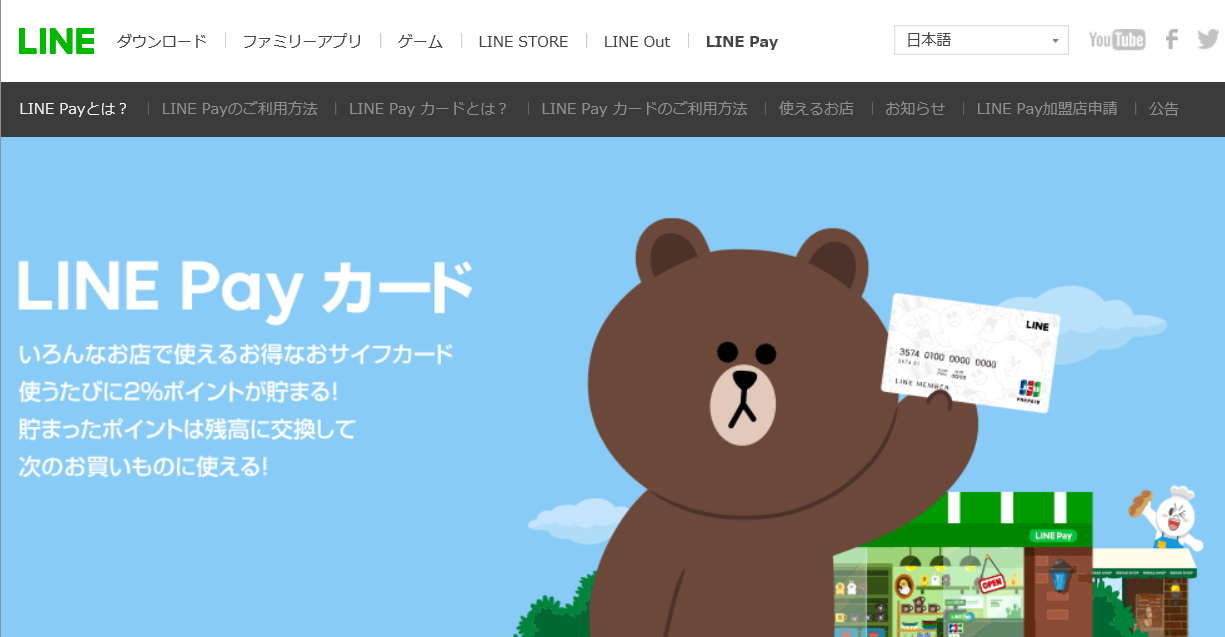Click the 公告 link
Viewport: 1225px width, 637px height.
1163,109
